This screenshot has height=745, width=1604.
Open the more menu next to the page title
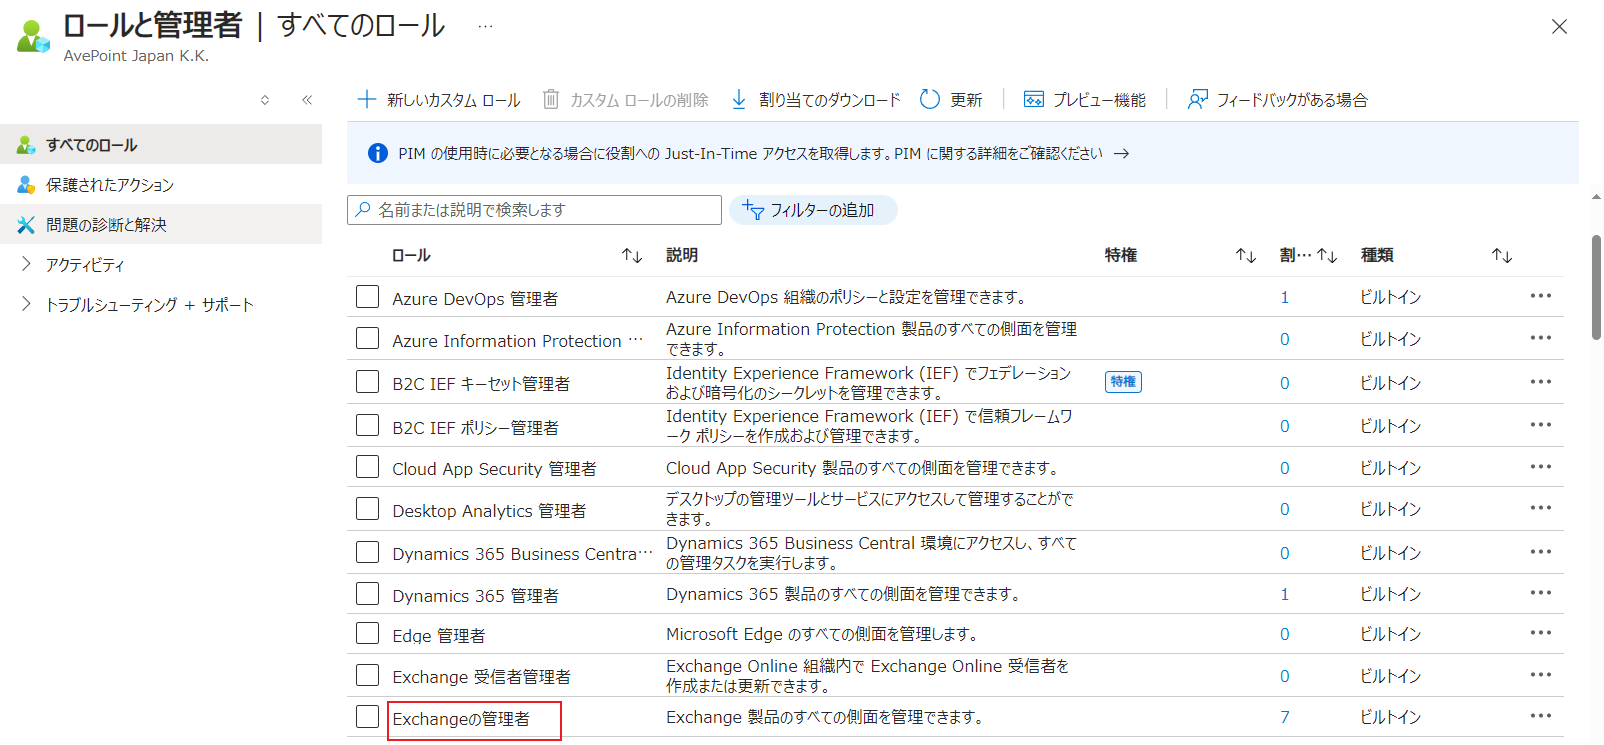[485, 26]
